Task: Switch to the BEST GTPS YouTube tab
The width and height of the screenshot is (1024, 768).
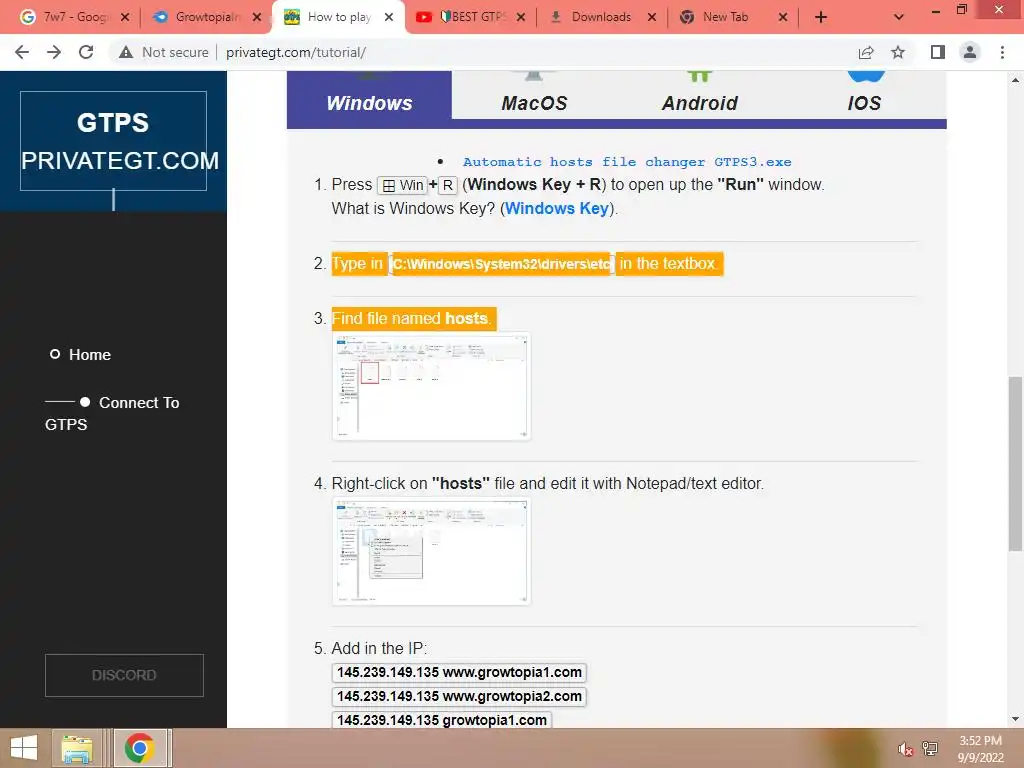Action: 470,17
